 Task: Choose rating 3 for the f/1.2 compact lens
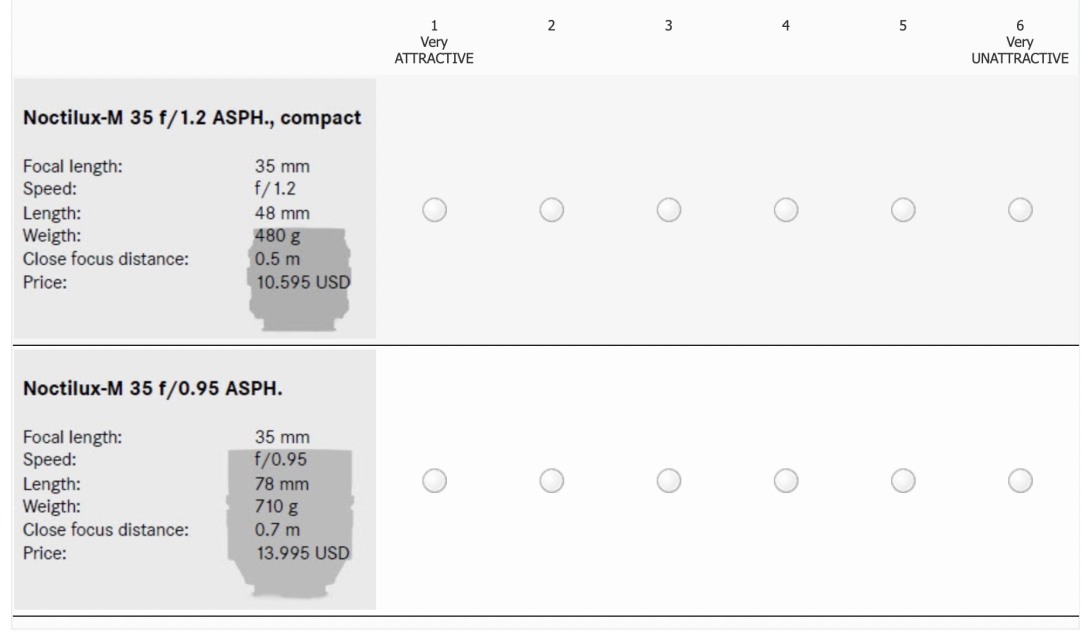pos(668,210)
